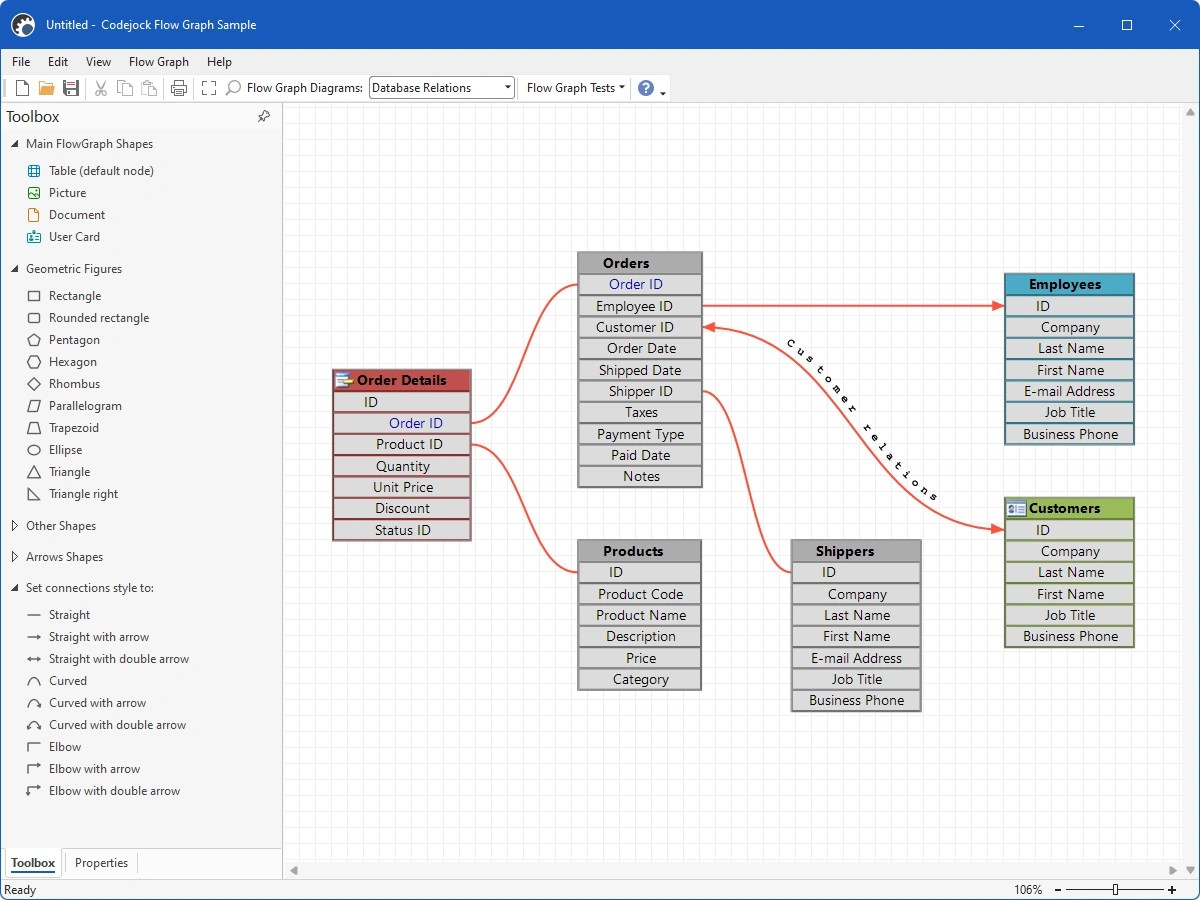1200x900 pixels.
Task: Collapse the Main FlowGraph Shapes group
Action: 15,144
